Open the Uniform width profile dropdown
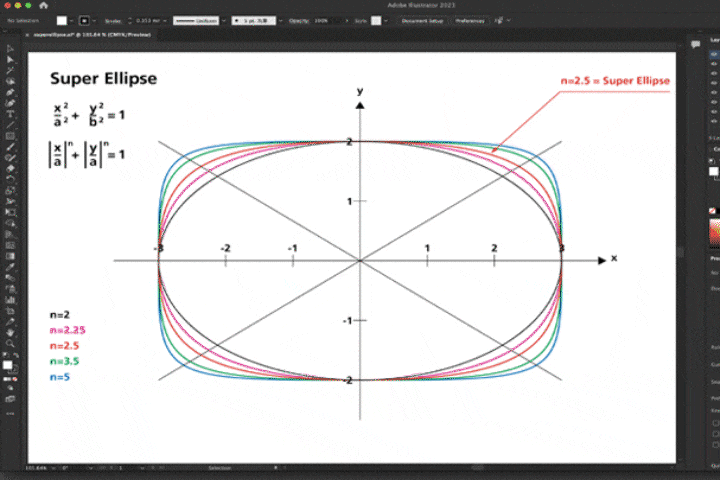 pyautogui.click(x=224, y=21)
